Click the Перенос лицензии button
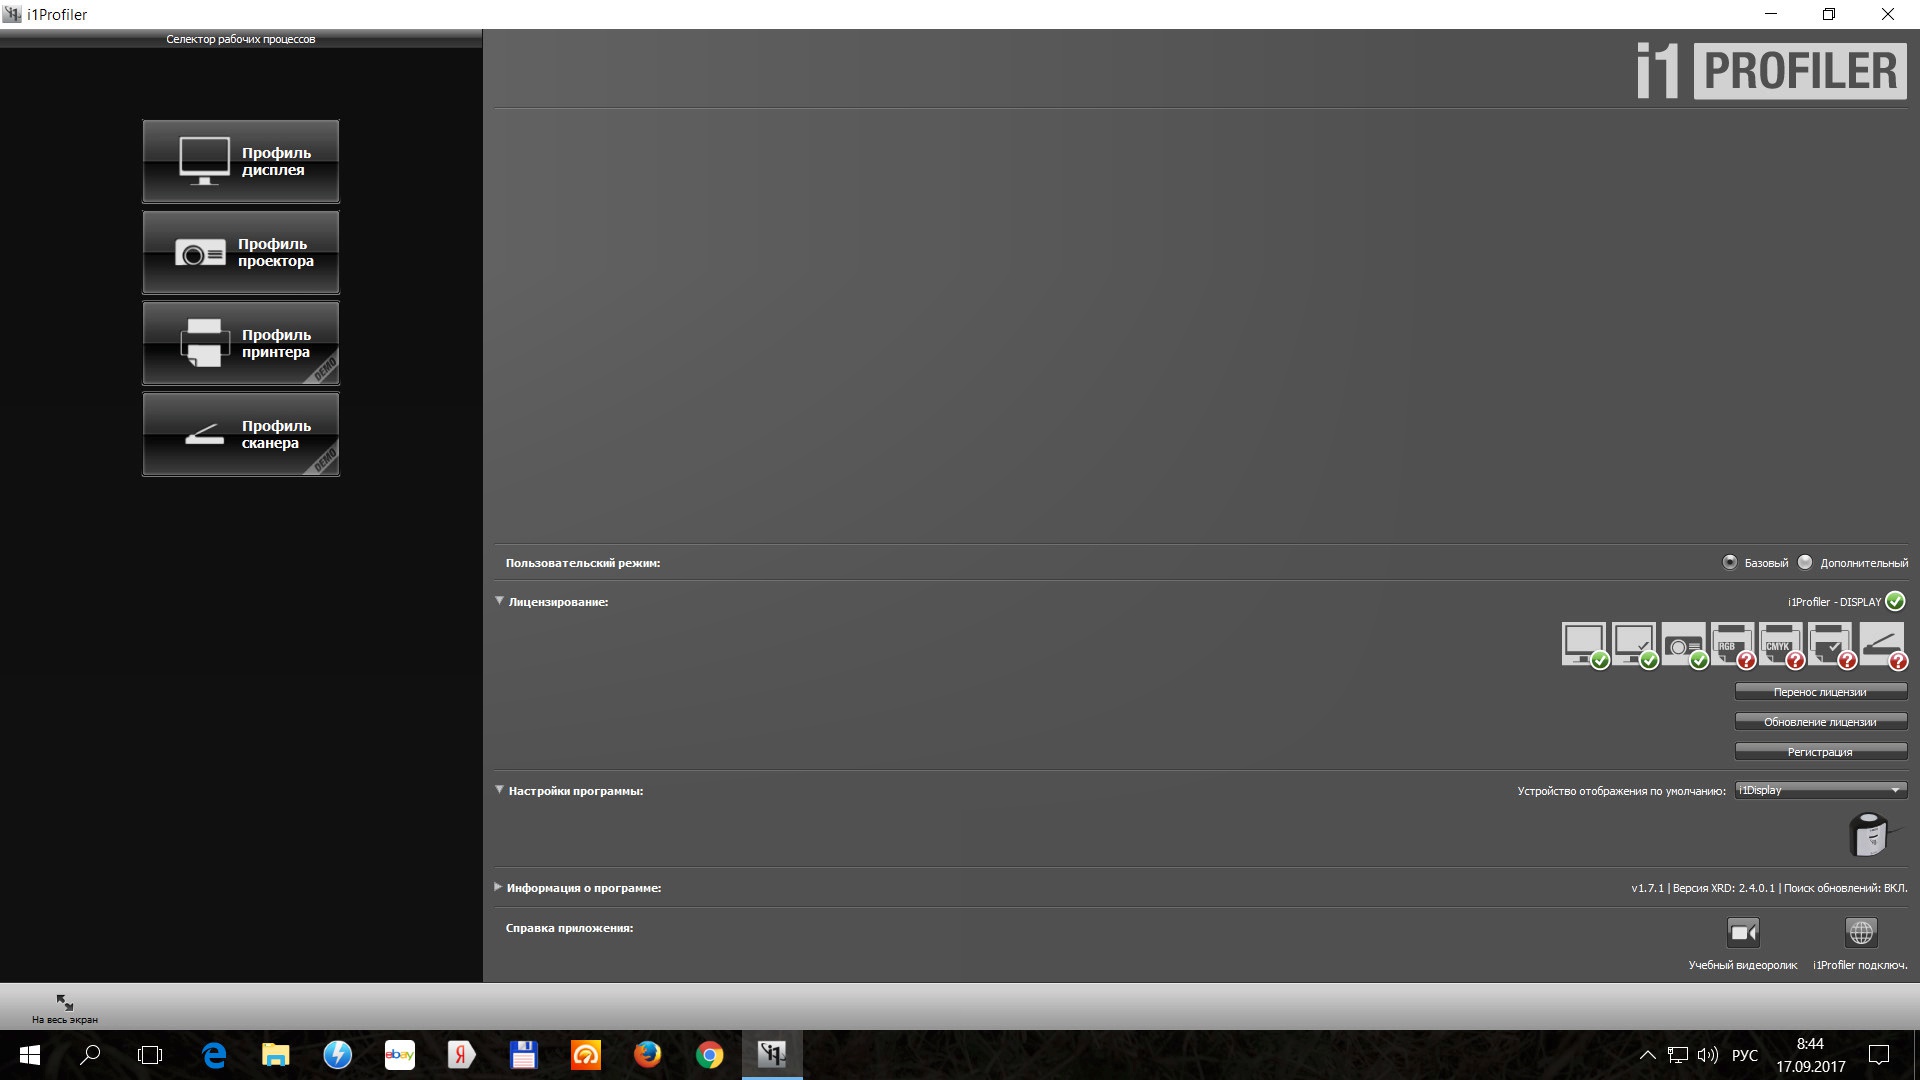The width and height of the screenshot is (1920, 1080). click(1821, 692)
